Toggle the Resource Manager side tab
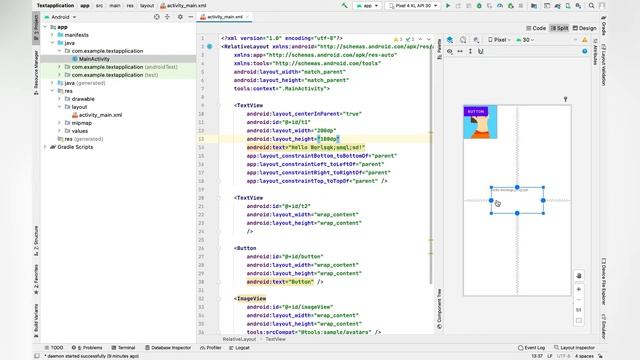 coord(36,73)
